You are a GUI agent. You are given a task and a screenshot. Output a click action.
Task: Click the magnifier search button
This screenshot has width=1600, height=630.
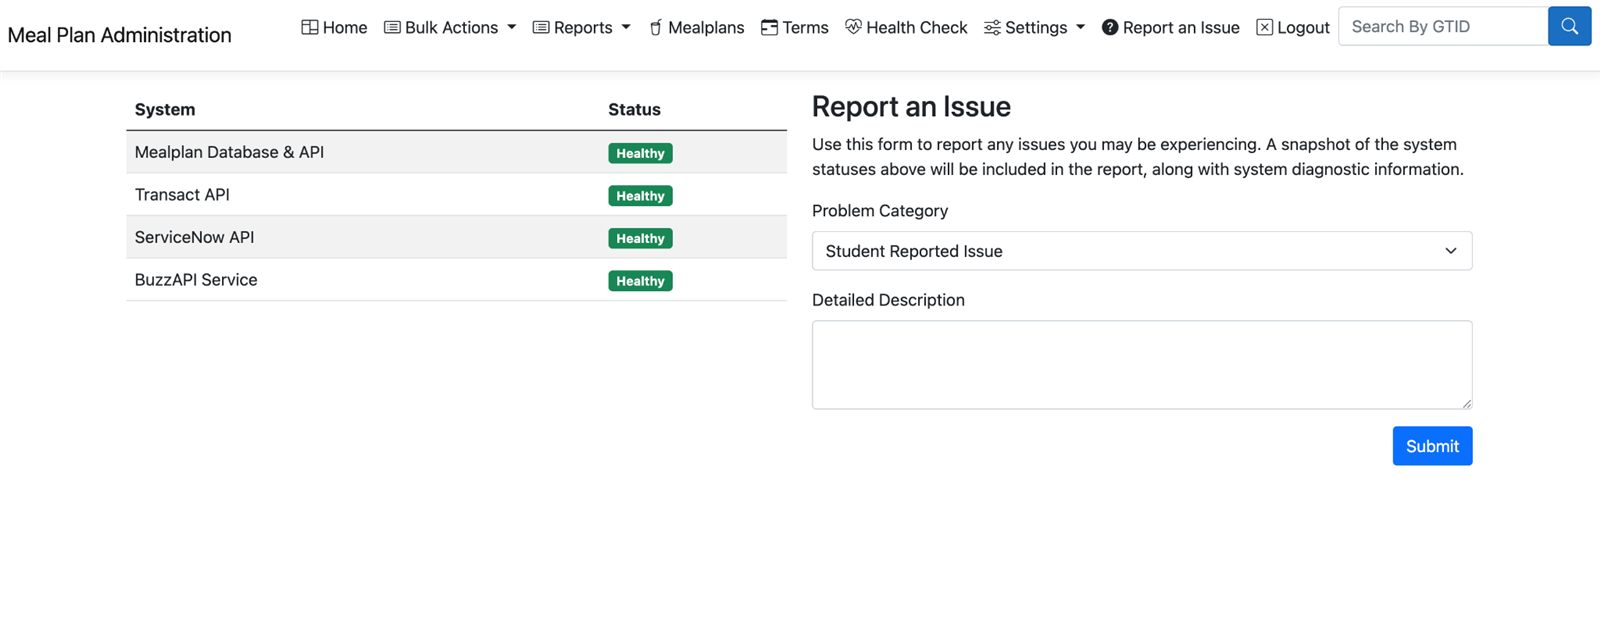[1570, 26]
